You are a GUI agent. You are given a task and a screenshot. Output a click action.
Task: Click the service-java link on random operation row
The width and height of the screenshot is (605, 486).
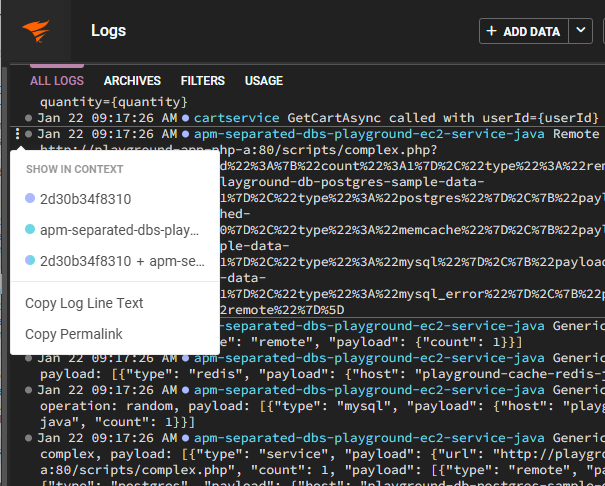point(369,390)
